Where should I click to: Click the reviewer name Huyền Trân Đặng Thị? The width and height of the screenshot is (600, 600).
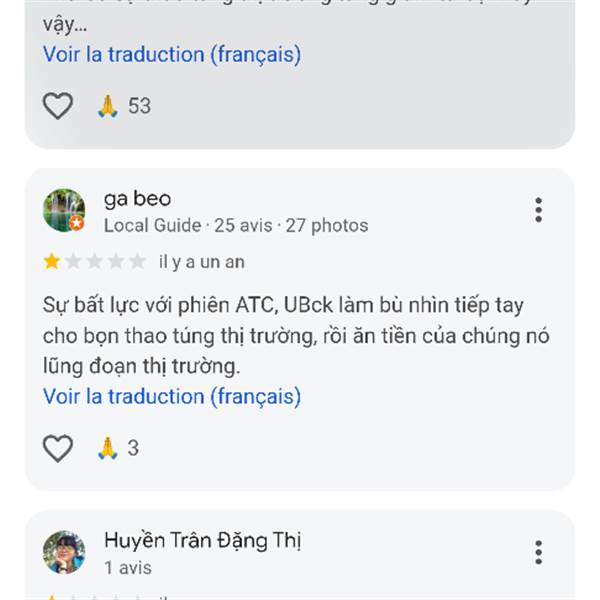coord(202,541)
